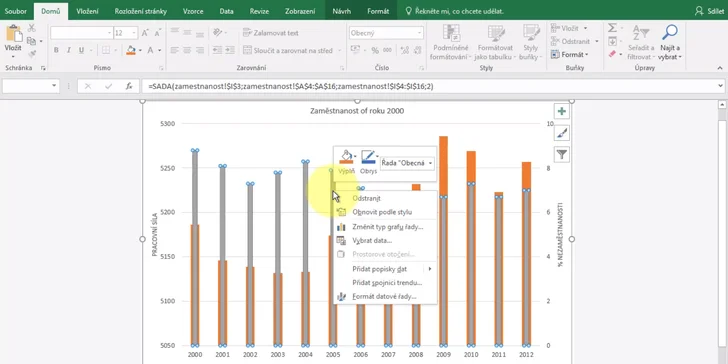Open the Formát chart tab
Image resolution: width=728 pixels, height=364 pixels.
[378, 11]
